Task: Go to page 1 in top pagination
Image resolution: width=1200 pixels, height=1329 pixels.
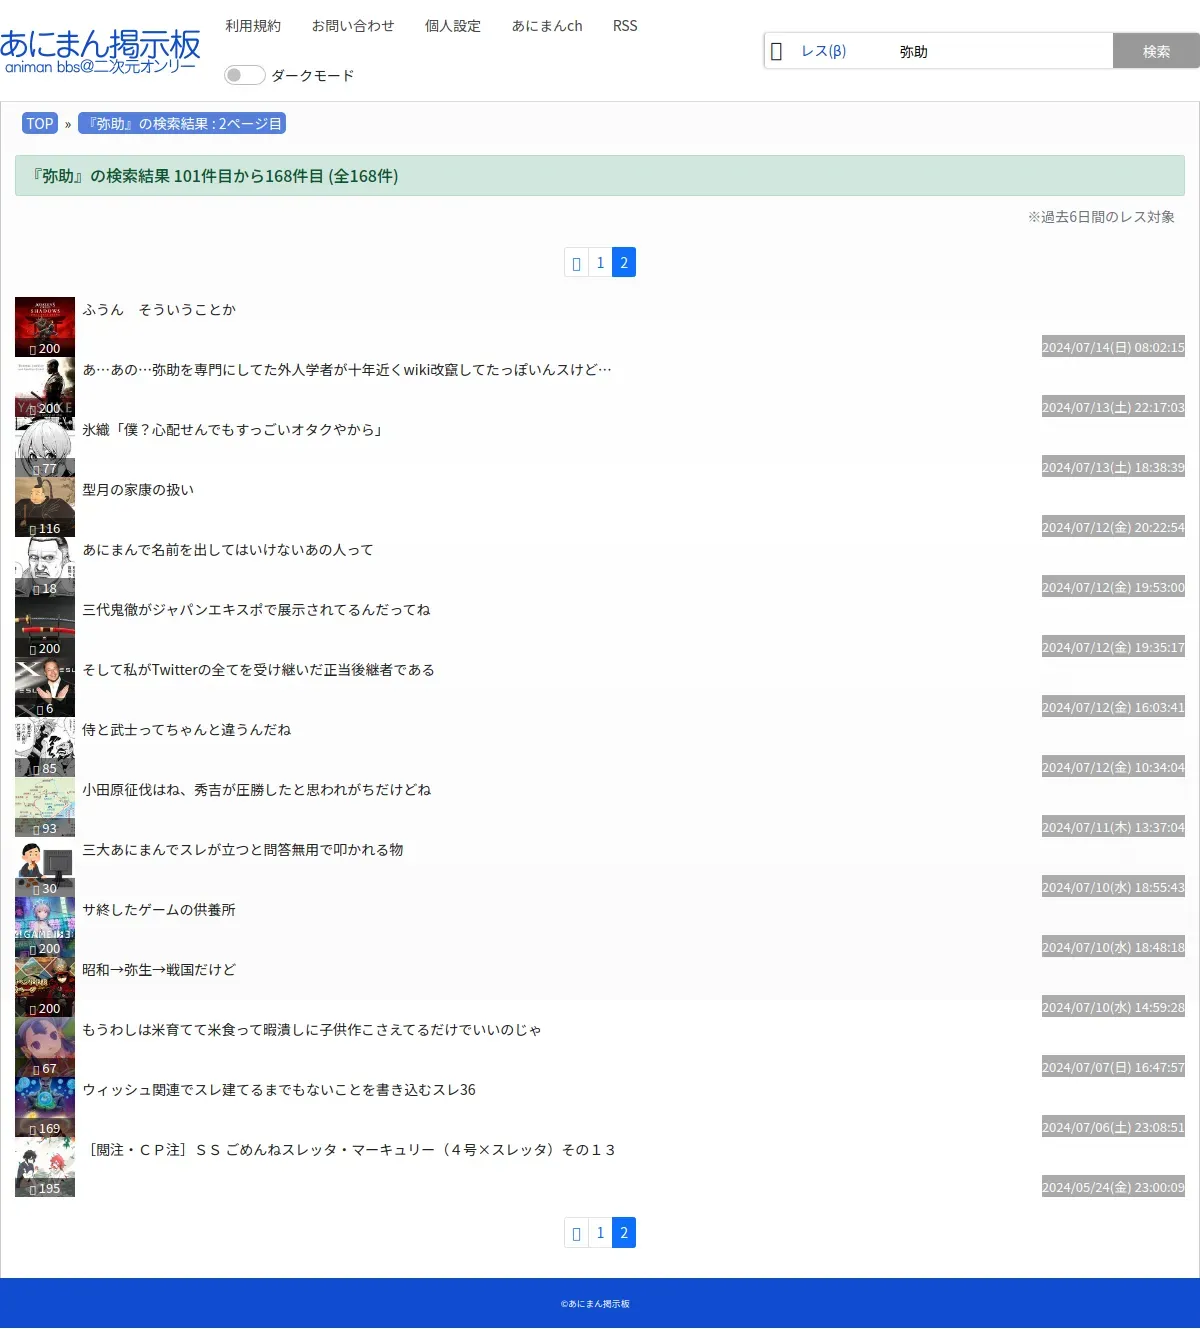Action: pyautogui.click(x=600, y=263)
